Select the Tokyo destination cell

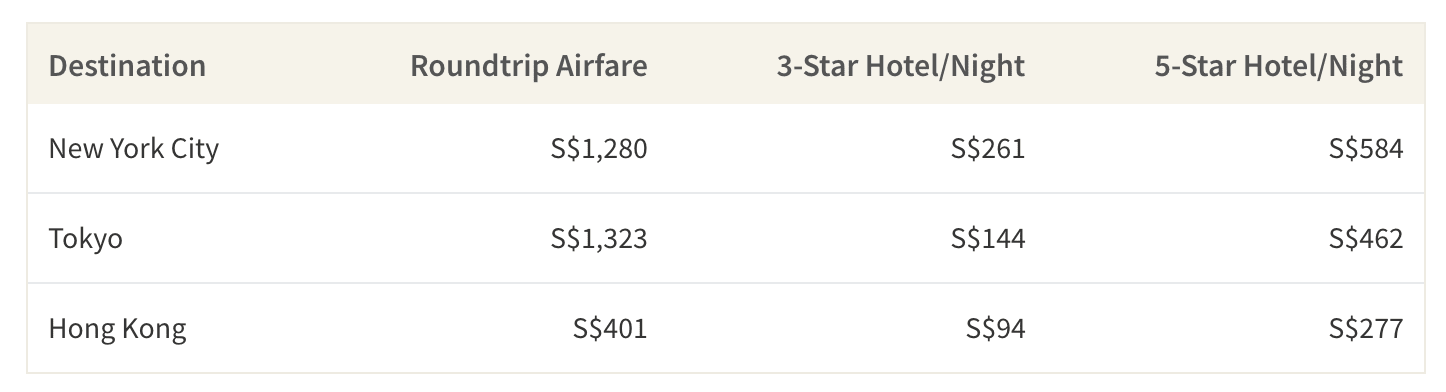pos(86,239)
